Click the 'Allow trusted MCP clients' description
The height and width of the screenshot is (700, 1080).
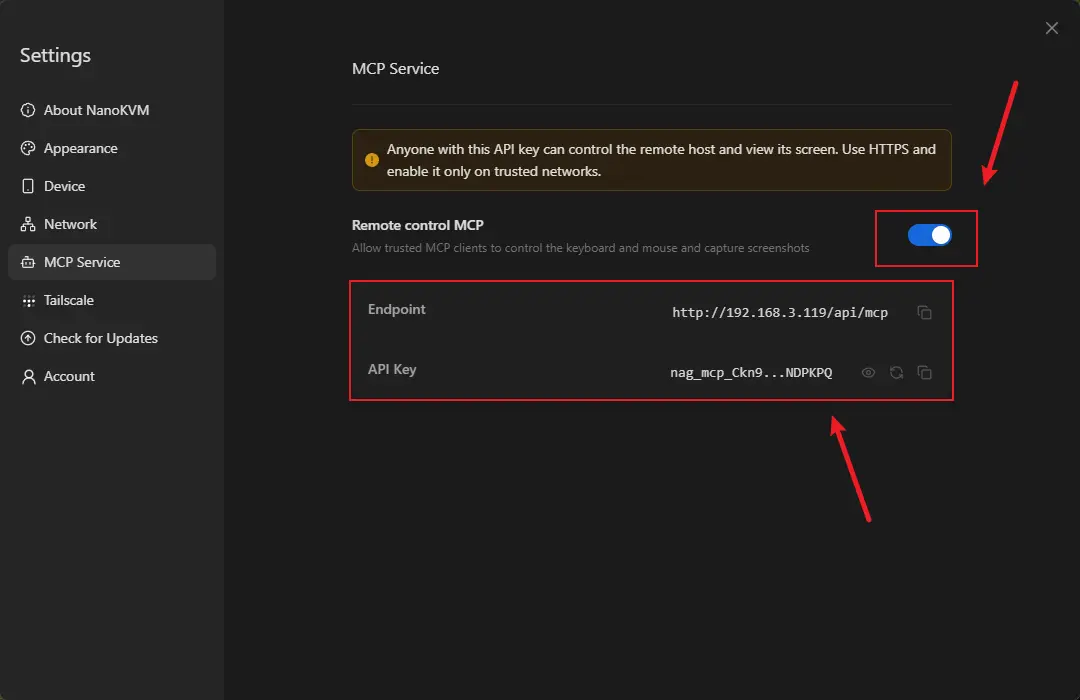(581, 248)
